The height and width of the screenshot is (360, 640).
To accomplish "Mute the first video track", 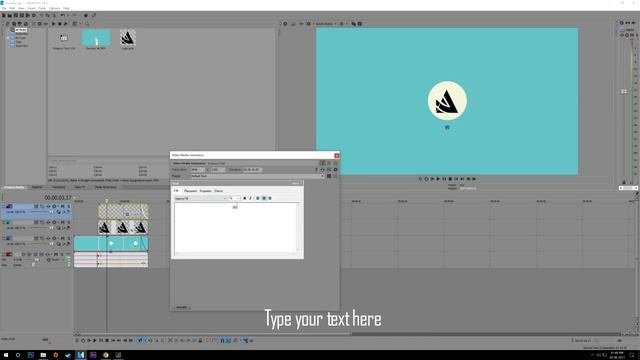I will click(x=62, y=206).
